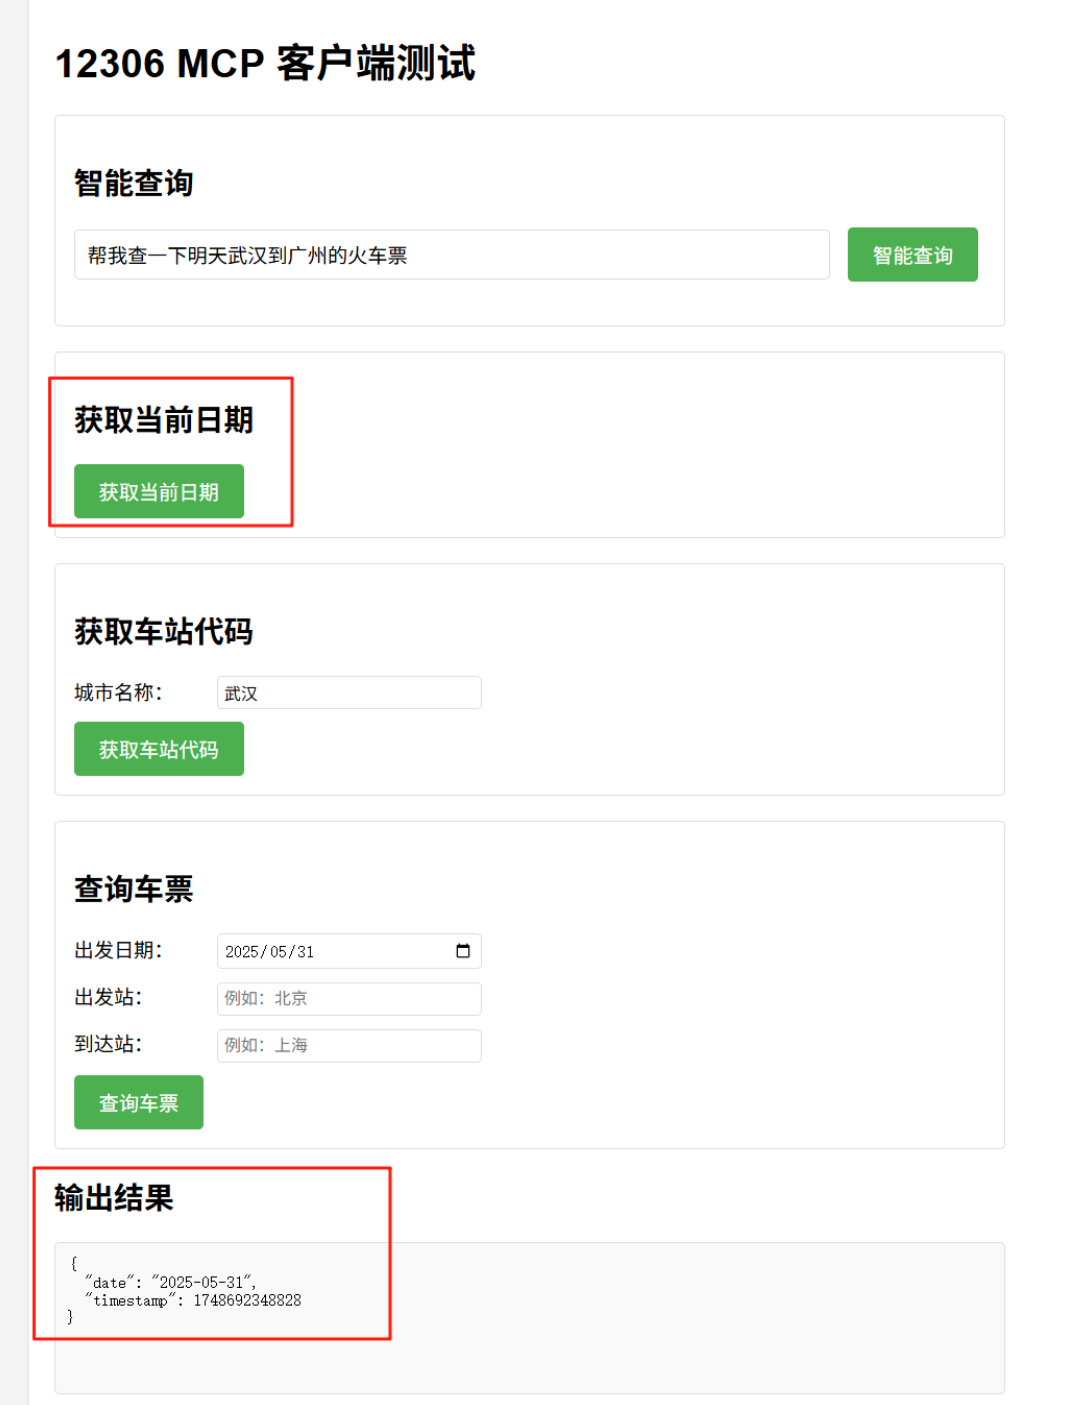Focus the smart query text input
This screenshot has height=1405, width=1071.
pyautogui.click(x=452, y=255)
